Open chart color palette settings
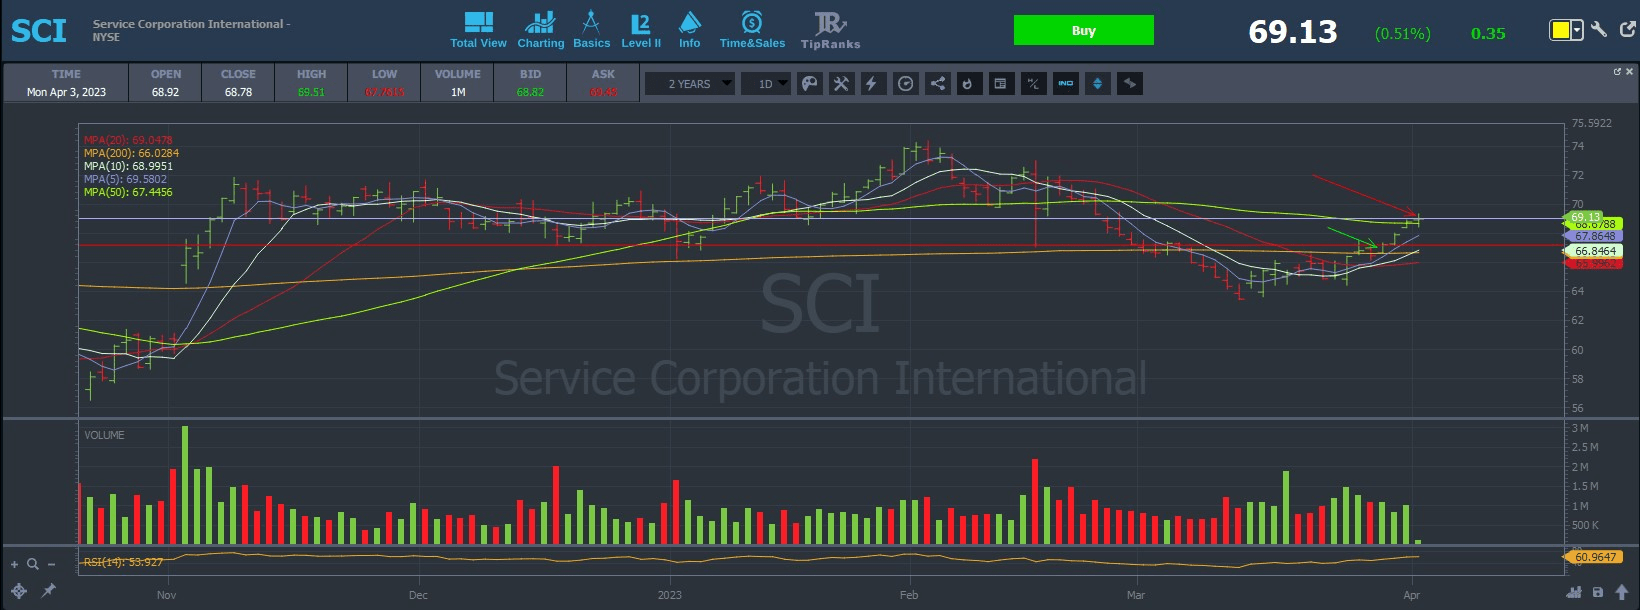 (x=810, y=84)
